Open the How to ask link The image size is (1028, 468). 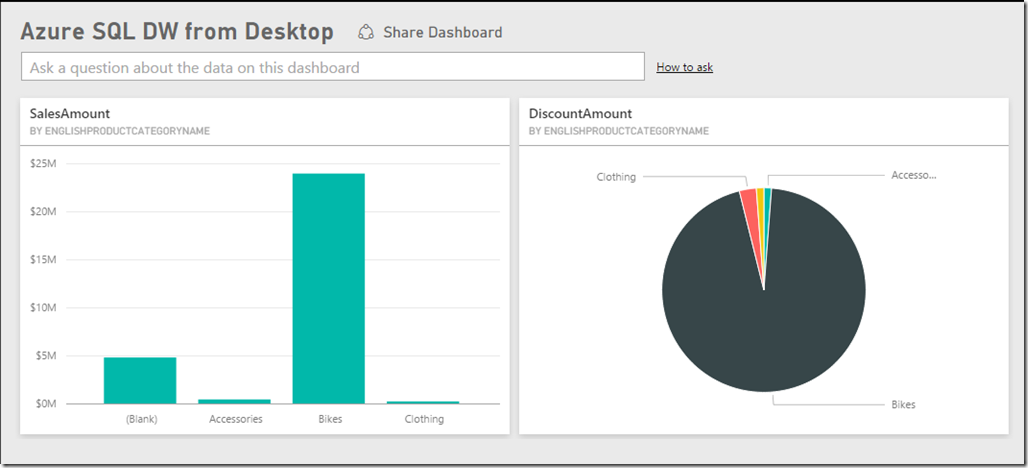pos(684,67)
